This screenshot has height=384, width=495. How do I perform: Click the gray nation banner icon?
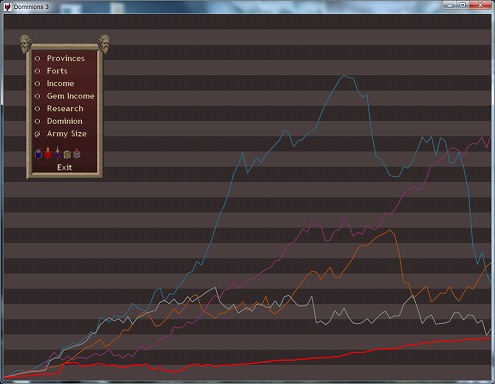point(77,154)
